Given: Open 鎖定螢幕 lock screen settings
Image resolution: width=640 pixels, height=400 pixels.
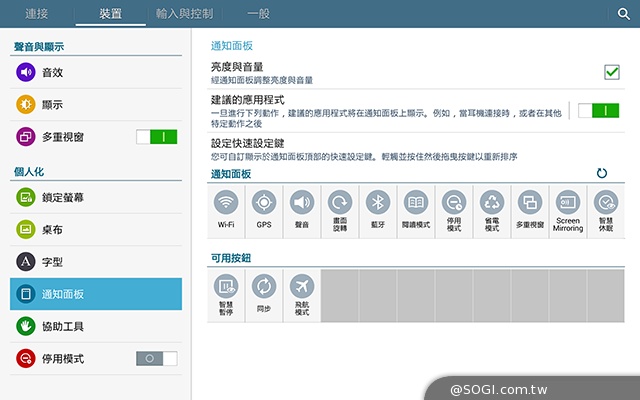Looking at the screenshot, I should tap(96, 198).
